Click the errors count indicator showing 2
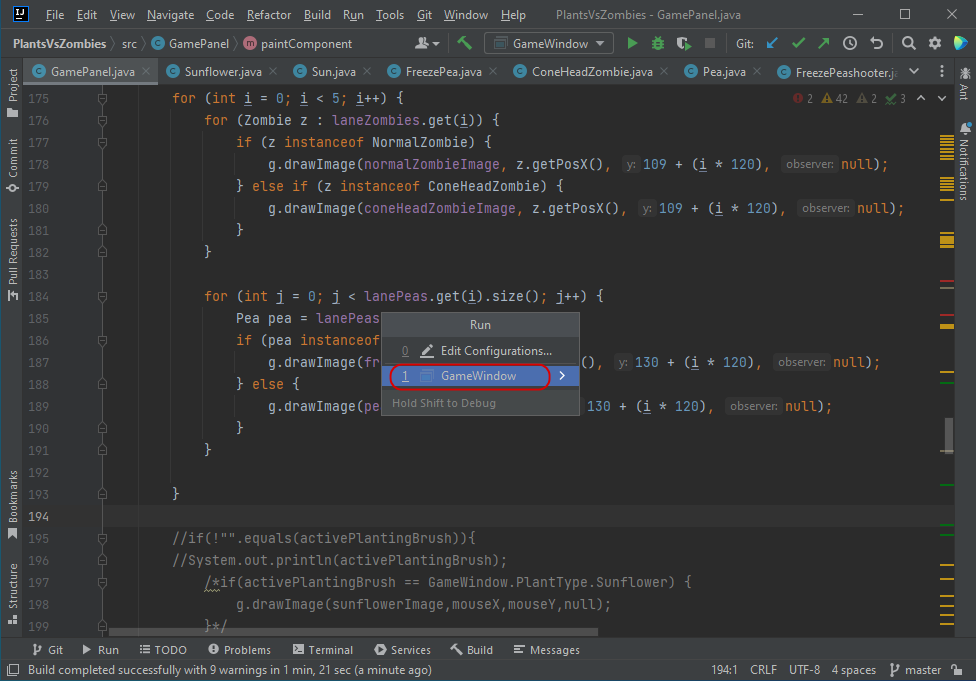 [x=803, y=98]
